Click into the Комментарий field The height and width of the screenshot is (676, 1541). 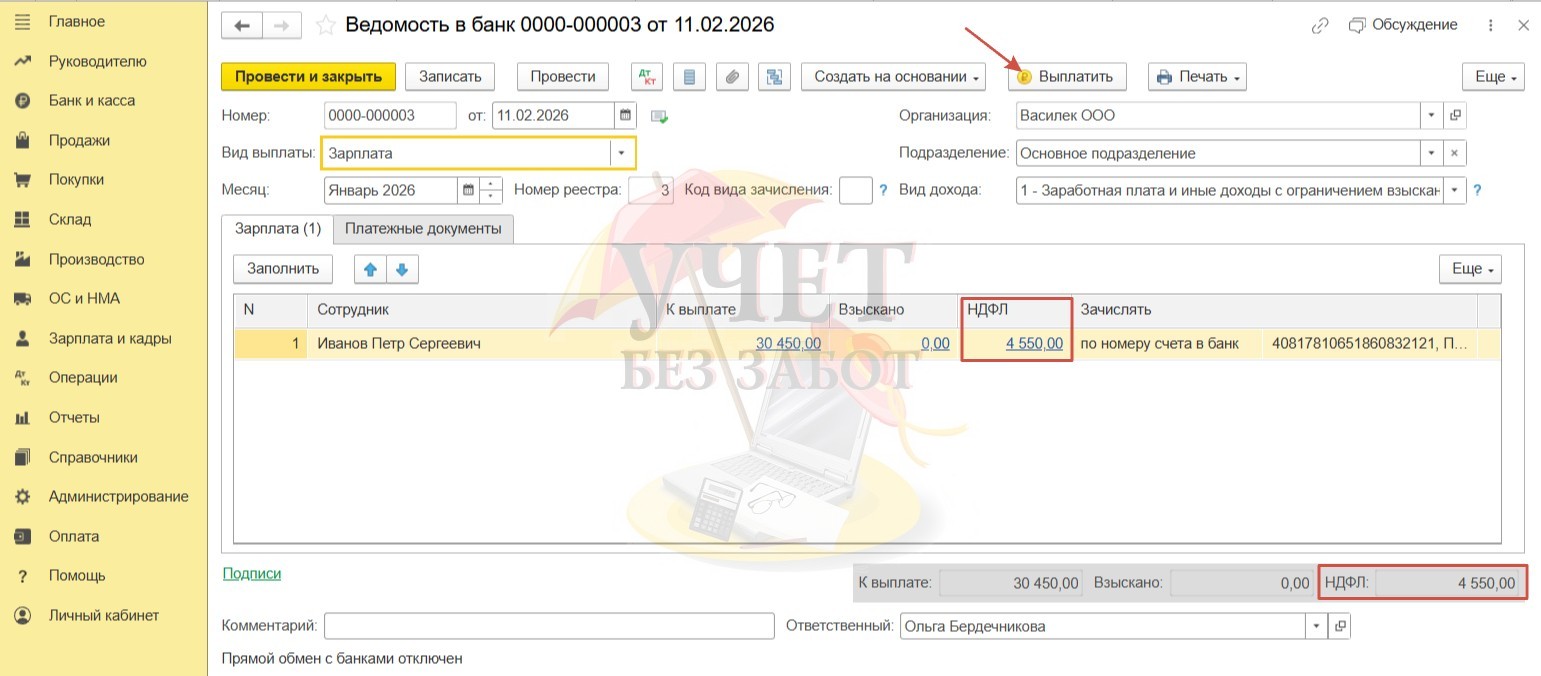point(549,626)
